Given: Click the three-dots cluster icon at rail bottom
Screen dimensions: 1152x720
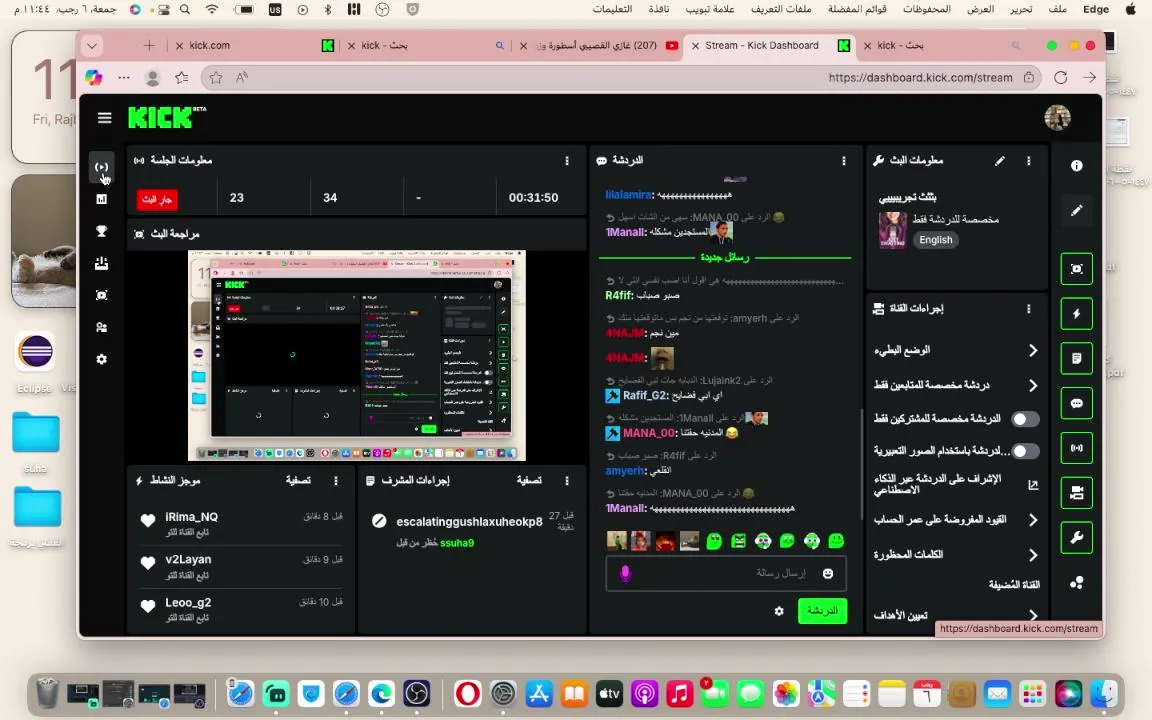Looking at the screenshot, I should [x=1076, y=583].
